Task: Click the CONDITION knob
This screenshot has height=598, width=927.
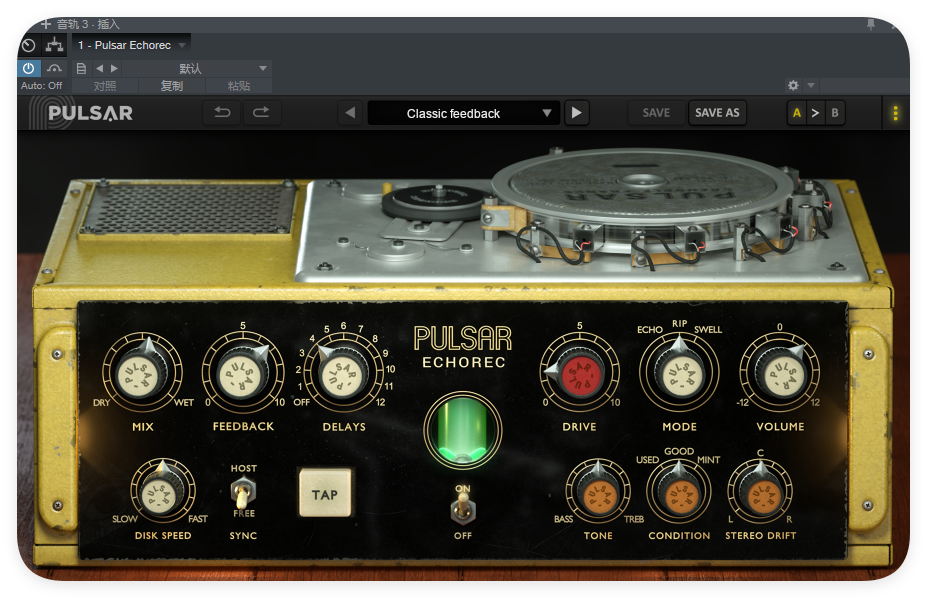Action: coord(679,492)
